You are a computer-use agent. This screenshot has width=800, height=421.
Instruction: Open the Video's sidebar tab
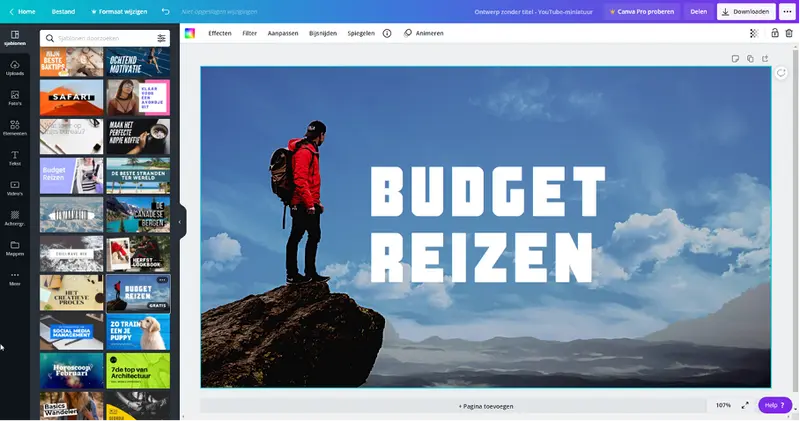(15, 188)
